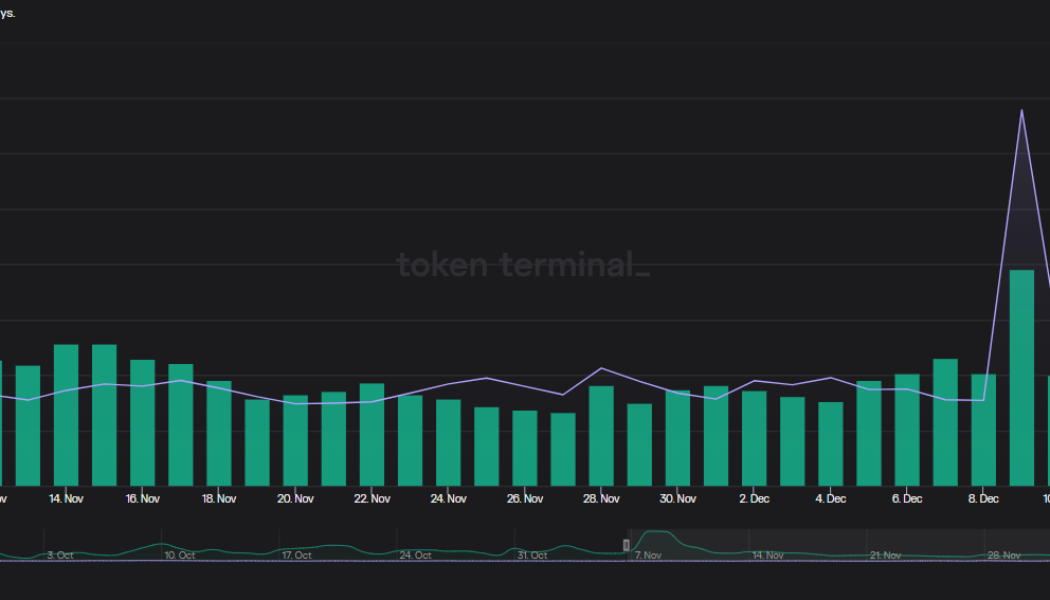Click the purple line above 4. Dec
The image size is (1050, 600).
(831, 380)
